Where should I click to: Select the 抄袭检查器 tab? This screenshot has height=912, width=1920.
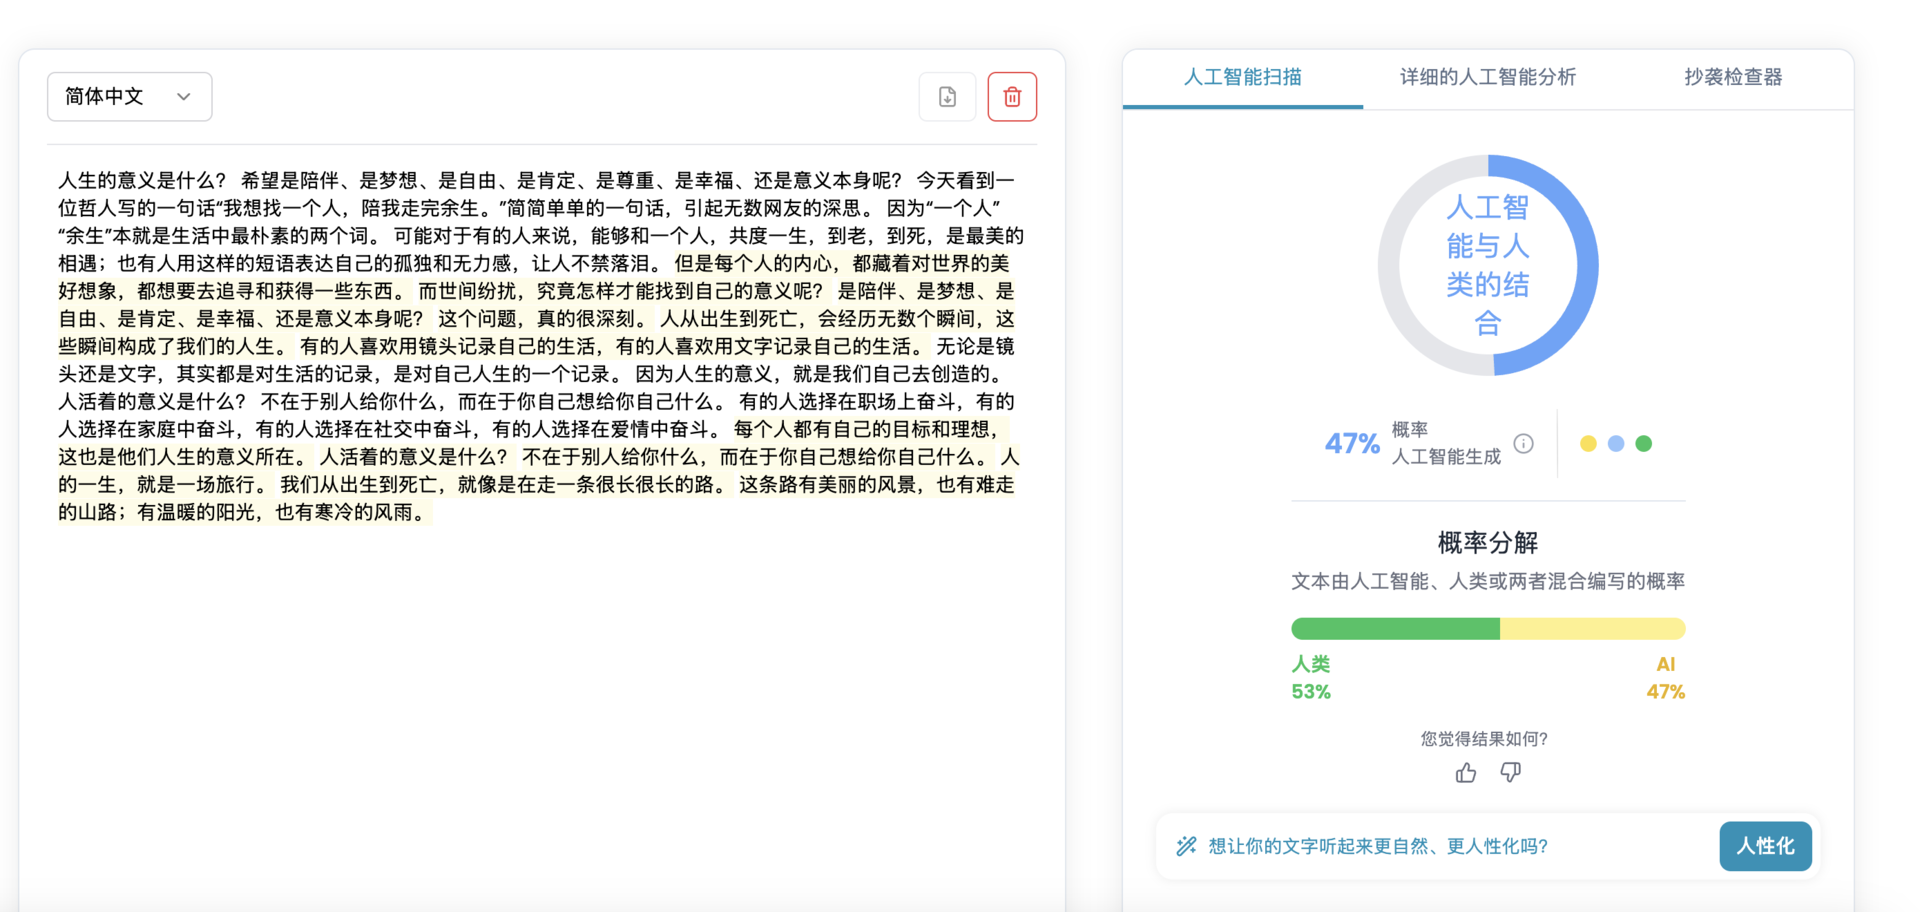pos(1732,78)
